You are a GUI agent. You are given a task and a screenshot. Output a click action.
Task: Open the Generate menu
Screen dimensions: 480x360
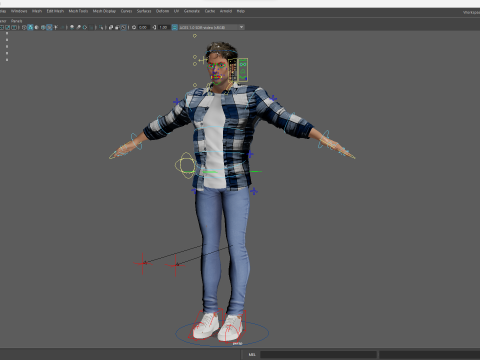pyautogui.click(x=192, y=11)
